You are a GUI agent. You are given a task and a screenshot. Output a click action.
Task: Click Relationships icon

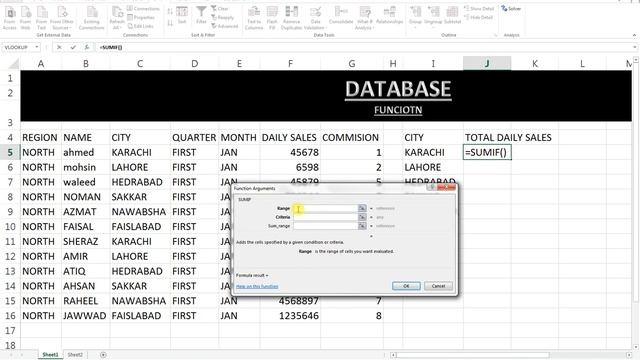(389, 16)
